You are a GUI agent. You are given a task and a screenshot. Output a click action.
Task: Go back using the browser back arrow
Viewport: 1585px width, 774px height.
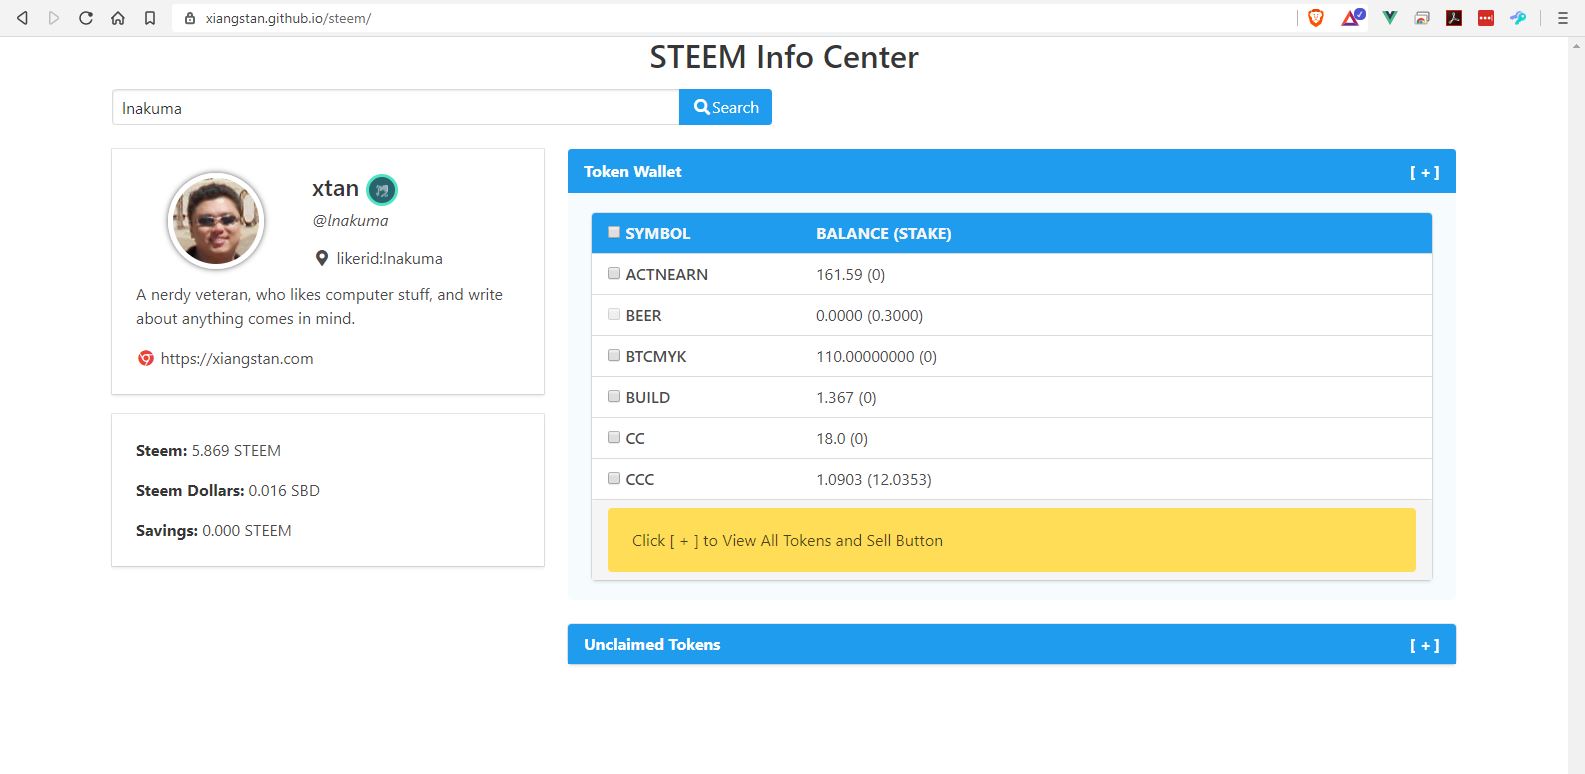tap(22, 18)
